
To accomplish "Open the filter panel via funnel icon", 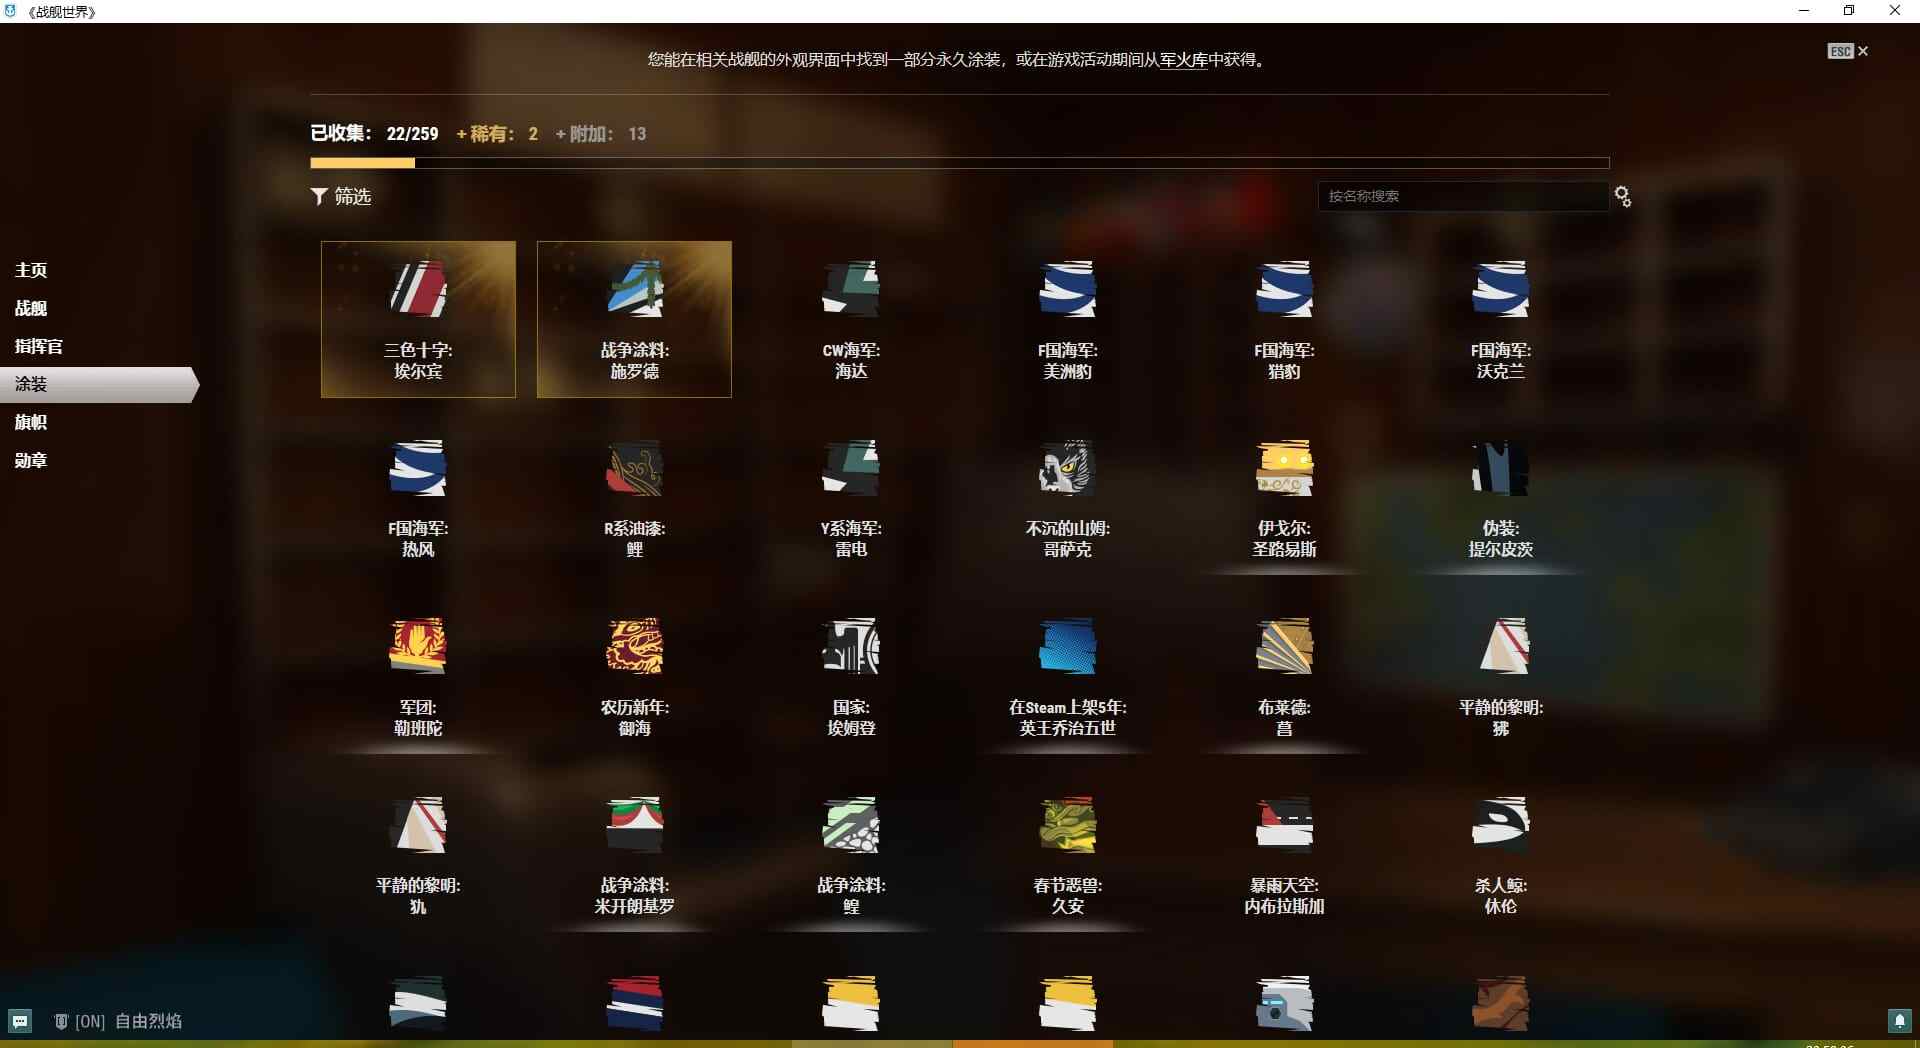I will click(342, 197).
